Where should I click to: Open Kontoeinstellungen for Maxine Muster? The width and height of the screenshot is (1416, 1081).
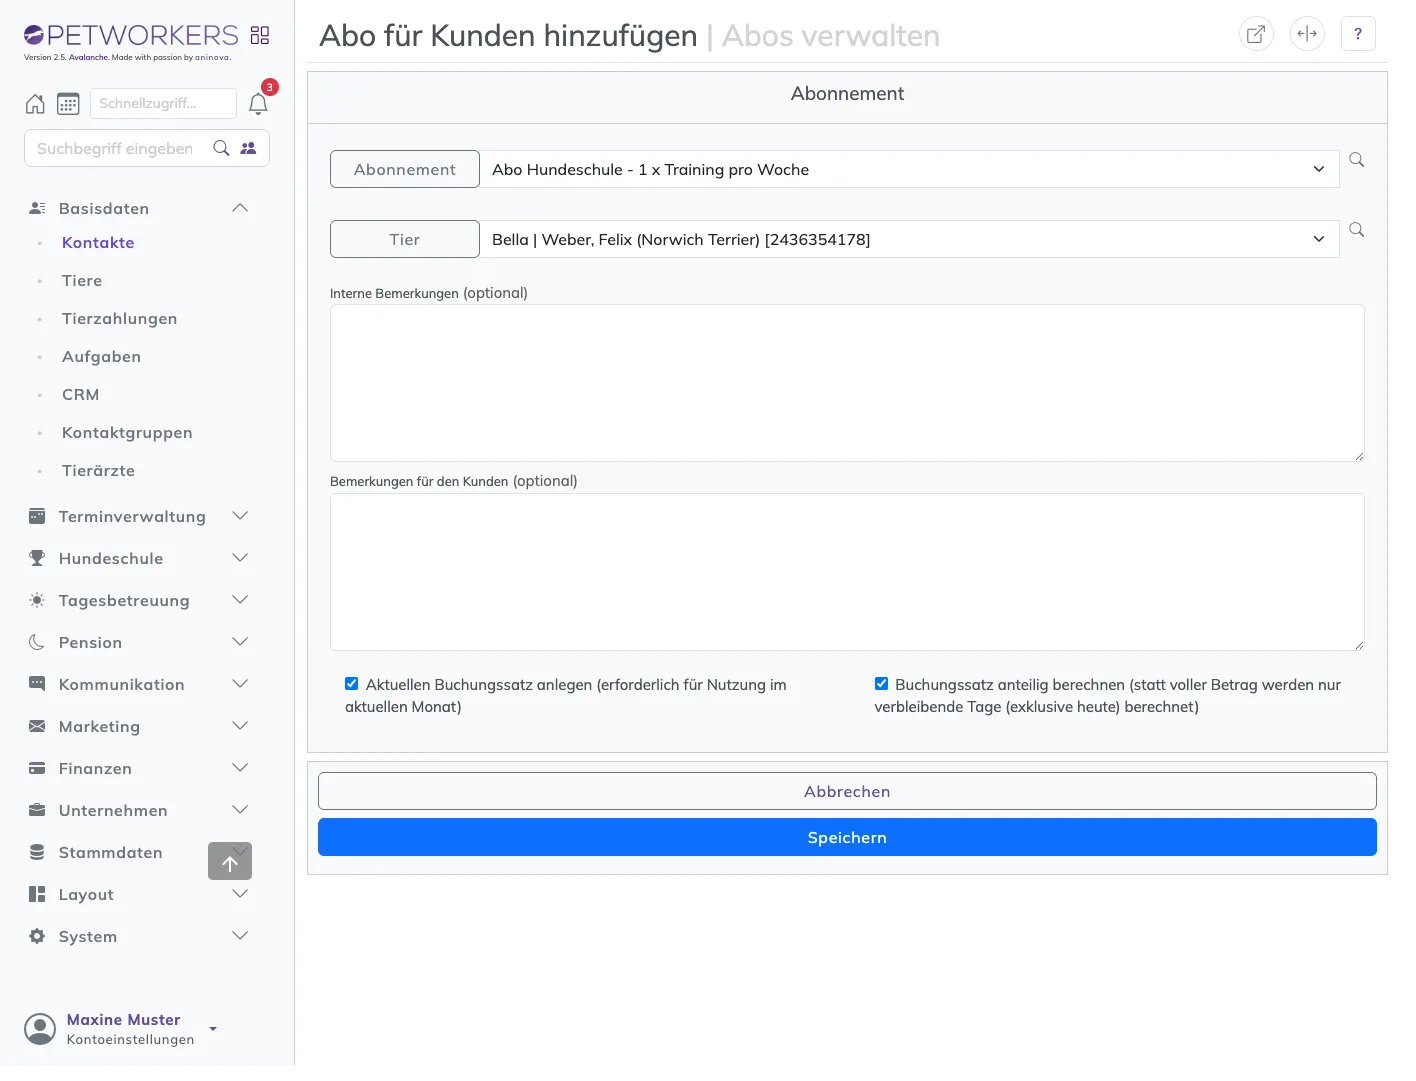[130, 1040]
